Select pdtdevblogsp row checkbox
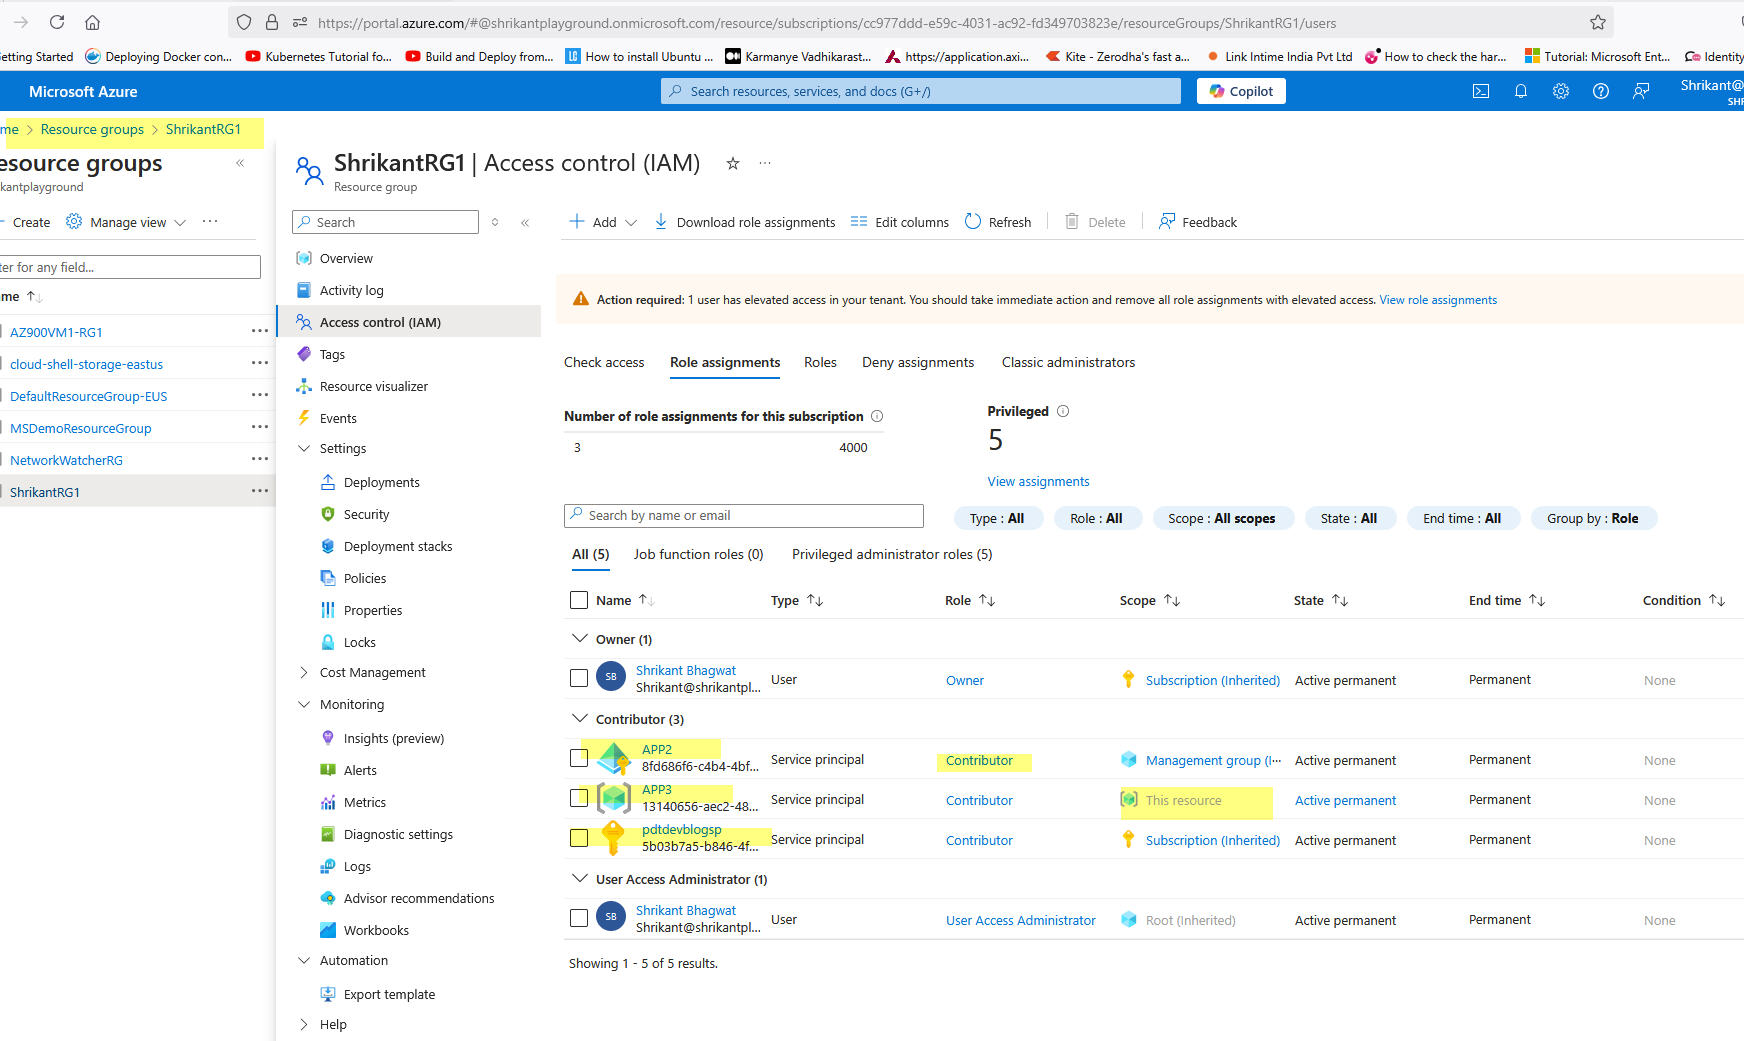Screen dimensions: 1744x1041 tap(578, 838)
